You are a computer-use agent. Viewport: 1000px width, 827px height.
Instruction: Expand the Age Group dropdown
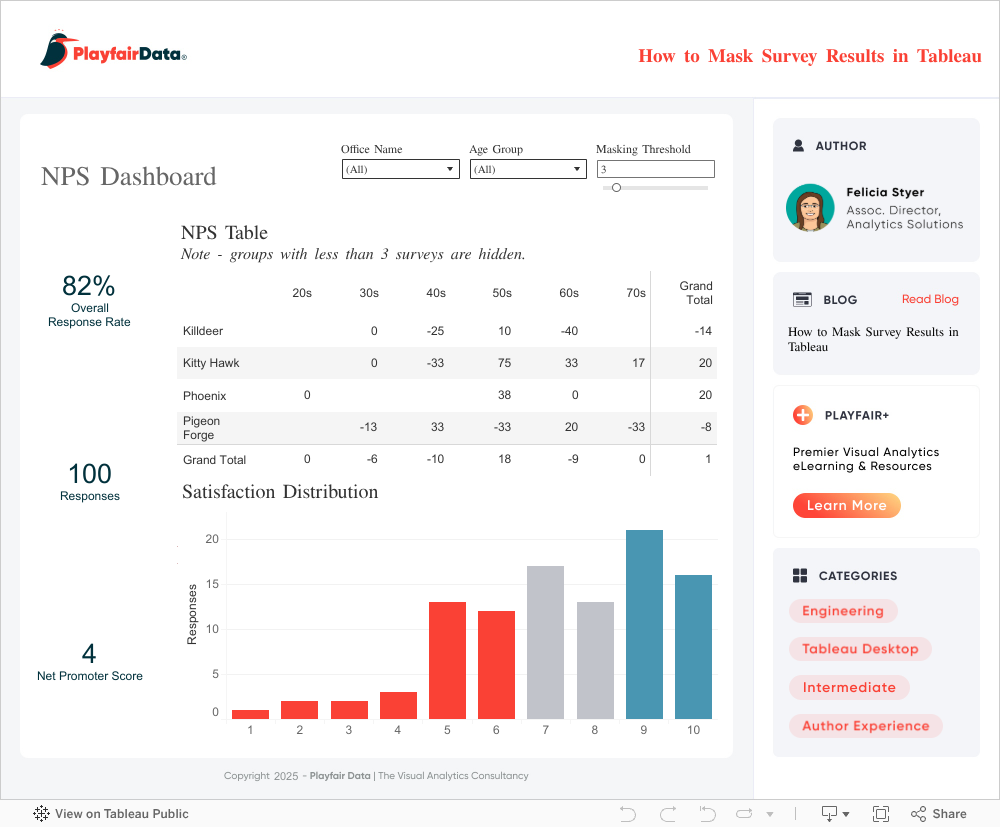click(x=528, y=170)
